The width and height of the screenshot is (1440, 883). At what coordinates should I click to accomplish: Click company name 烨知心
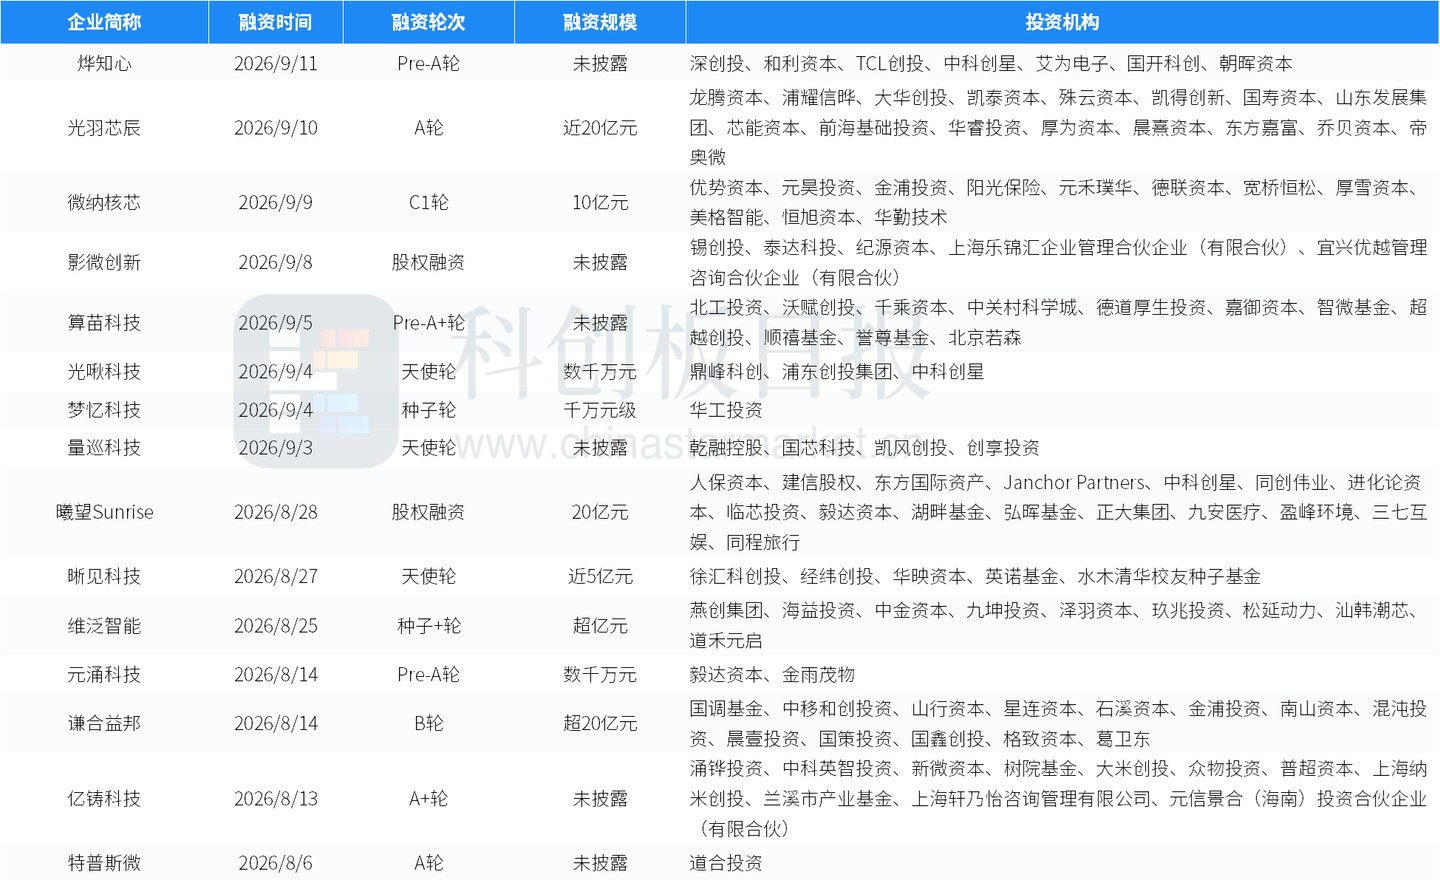tap(104, 64)
